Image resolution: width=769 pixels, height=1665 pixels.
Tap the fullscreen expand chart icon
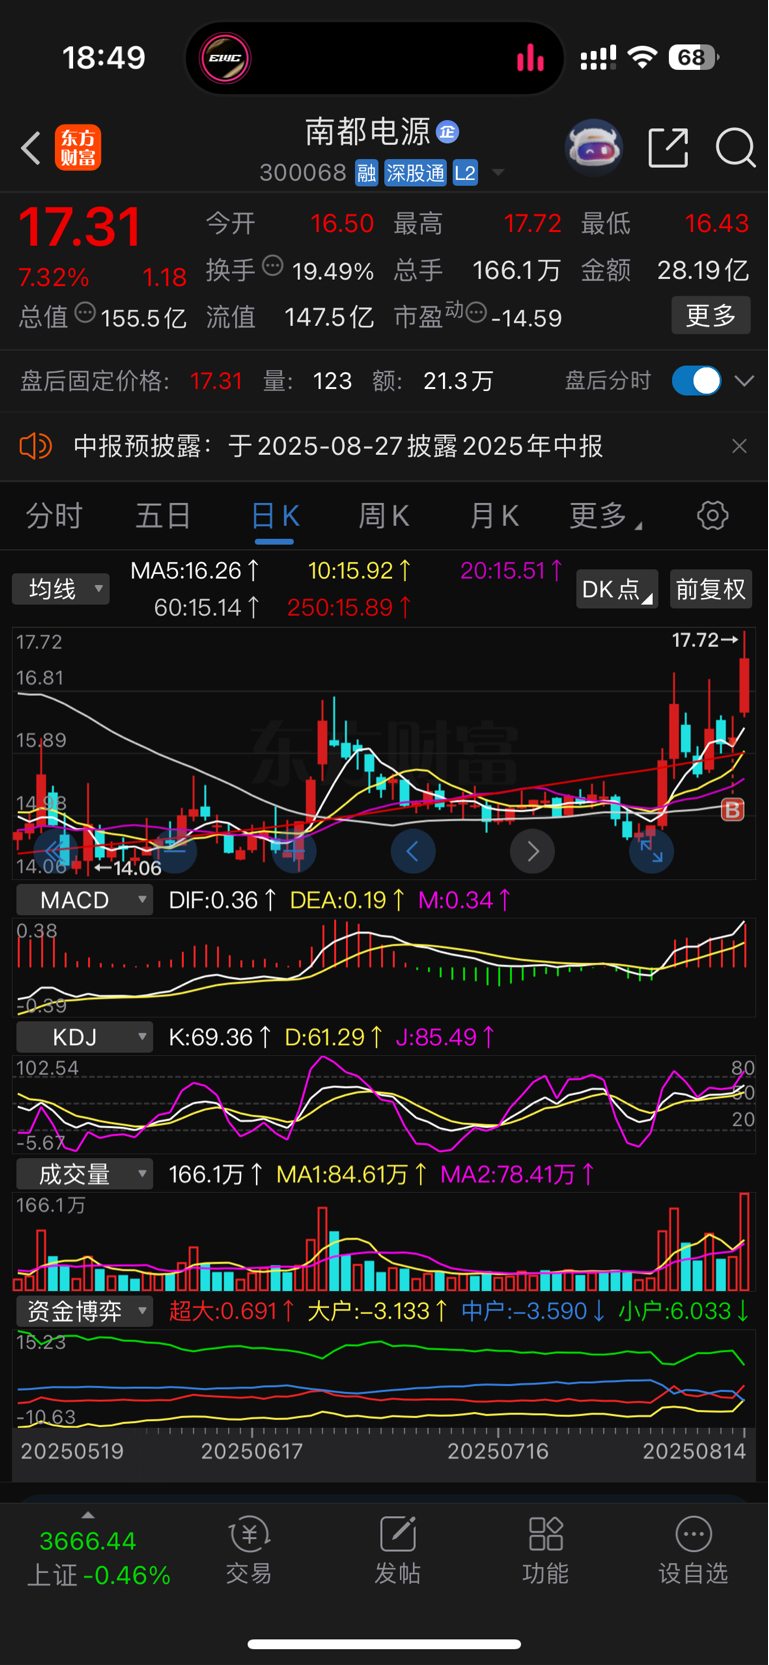click(651, 851)
